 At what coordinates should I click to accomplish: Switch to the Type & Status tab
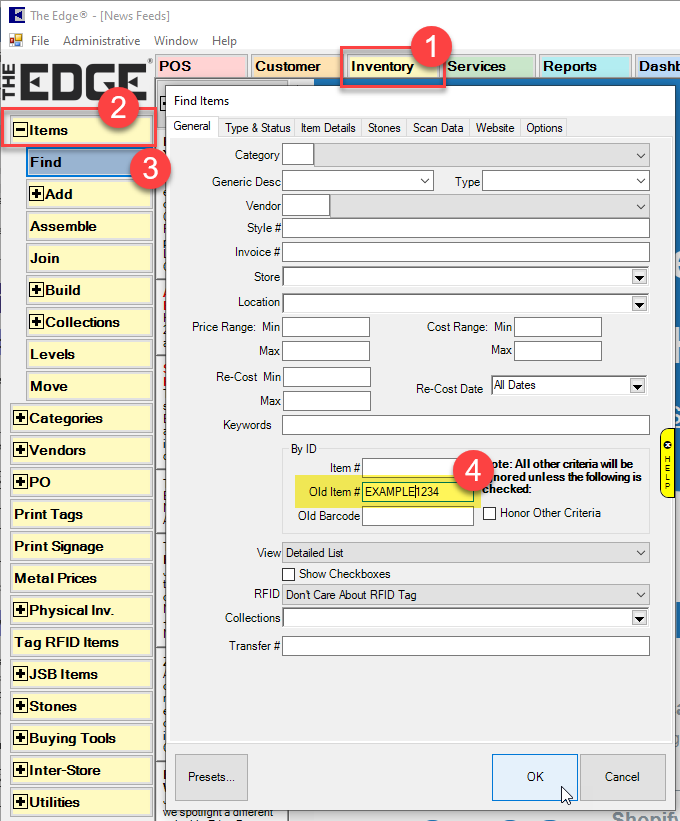click(x=257, y=128)
